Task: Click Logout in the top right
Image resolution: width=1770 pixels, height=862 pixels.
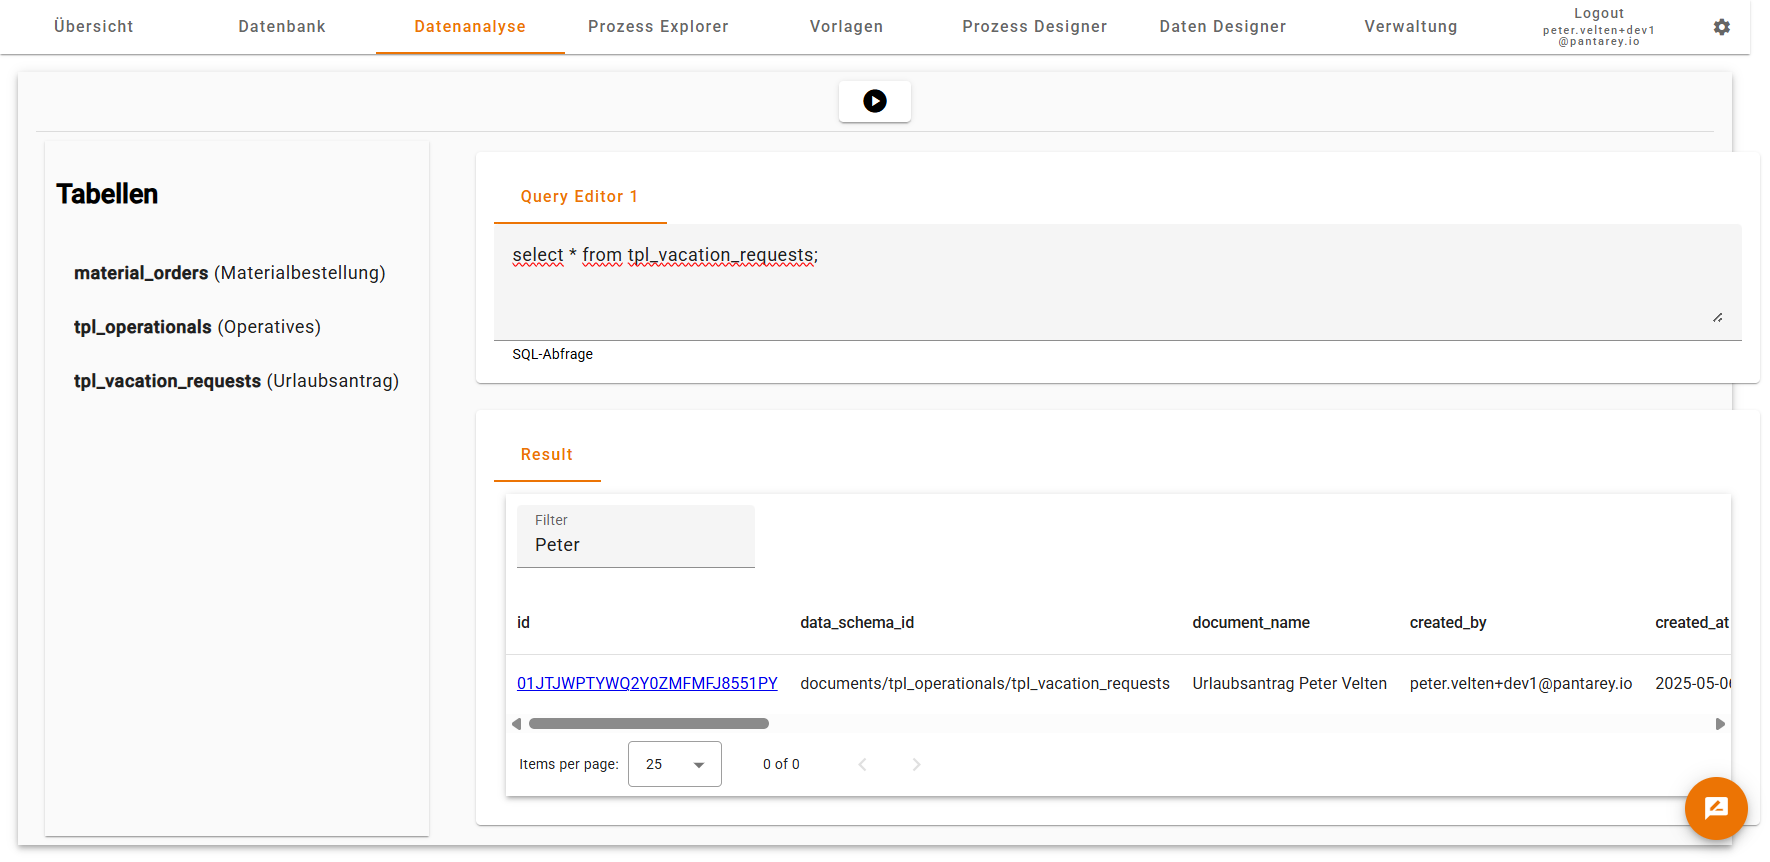Action: 1598,14
